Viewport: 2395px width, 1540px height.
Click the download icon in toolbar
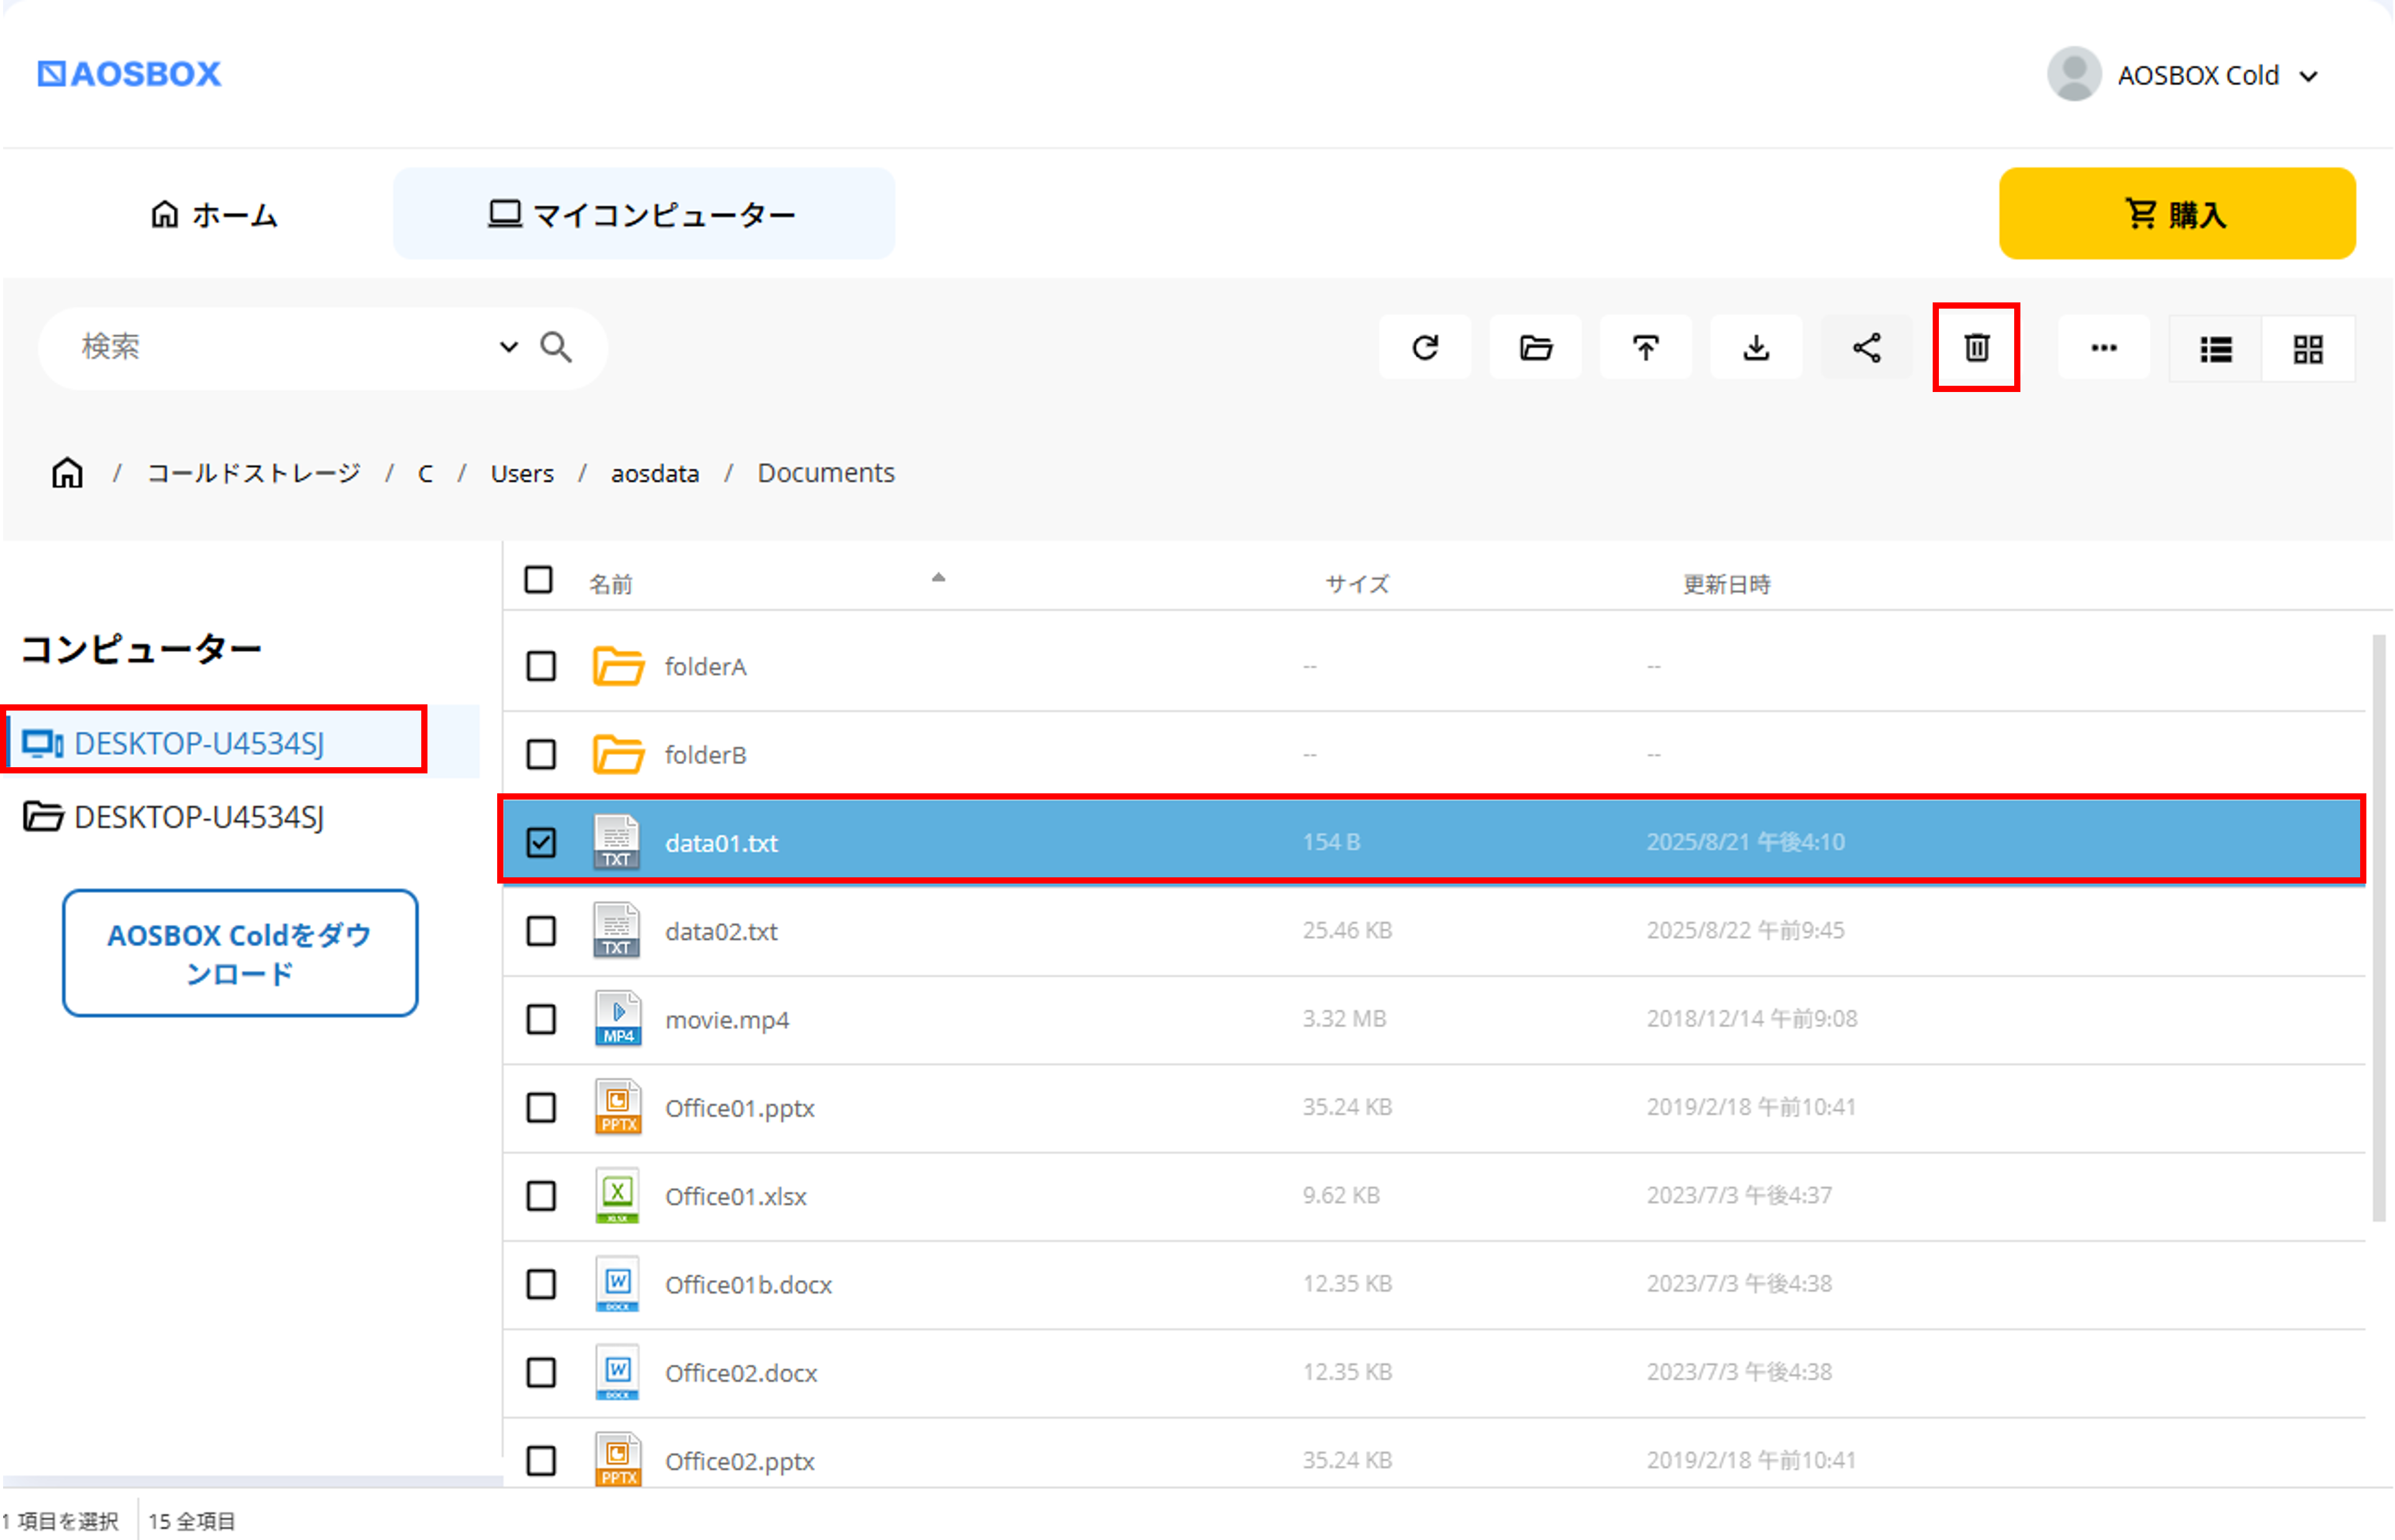click(x=1756, y=348)
